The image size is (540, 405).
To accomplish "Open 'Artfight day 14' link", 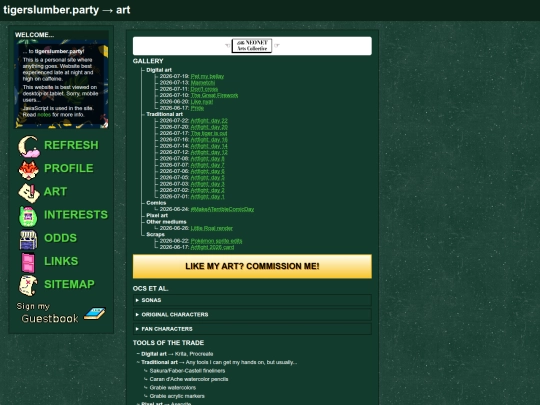I will 209,146.
